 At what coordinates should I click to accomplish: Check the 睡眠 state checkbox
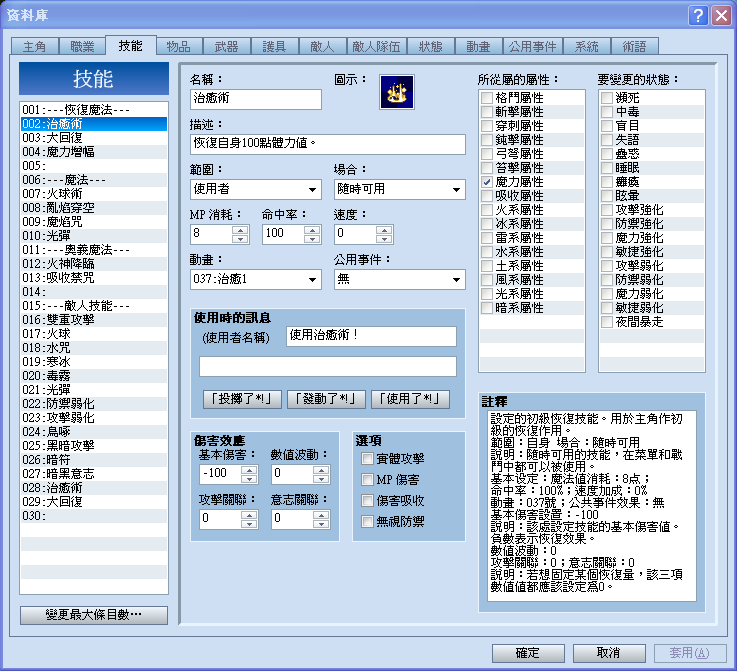[x=607, y=168]
